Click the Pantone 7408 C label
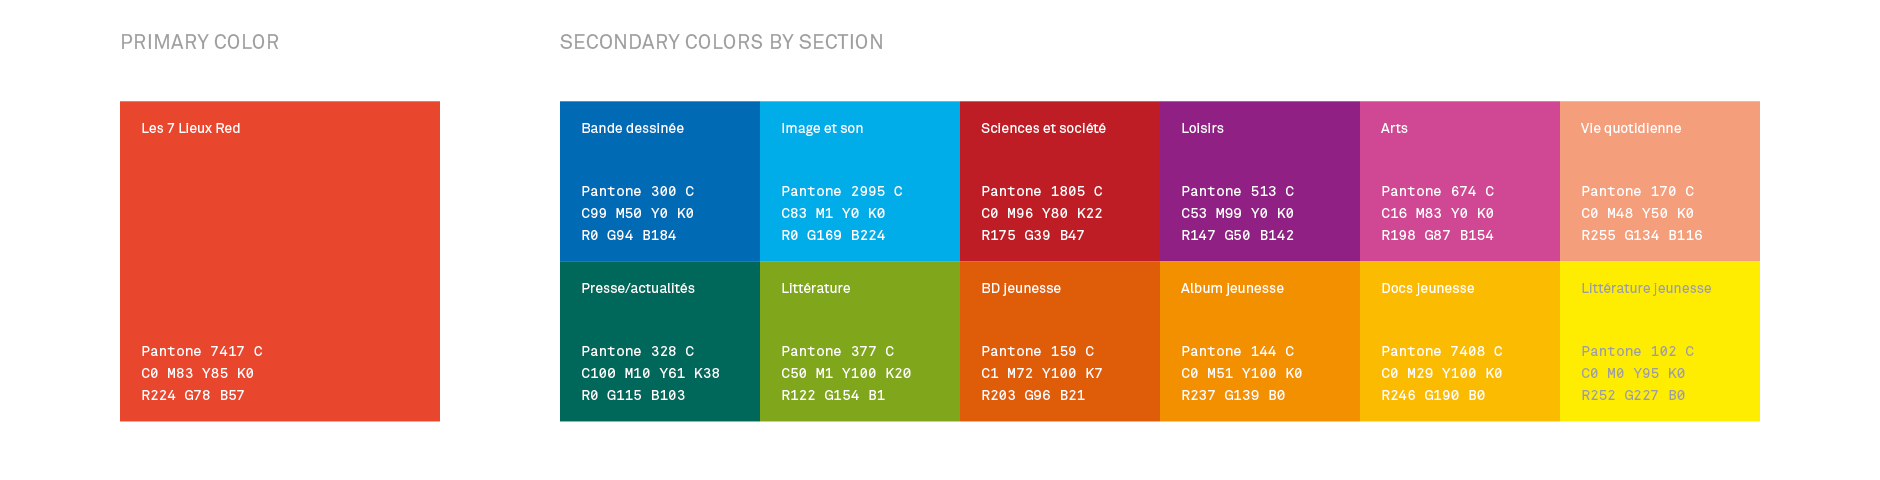The height and width of the screenshot is (480, 1880). [x=1442, y=351]
